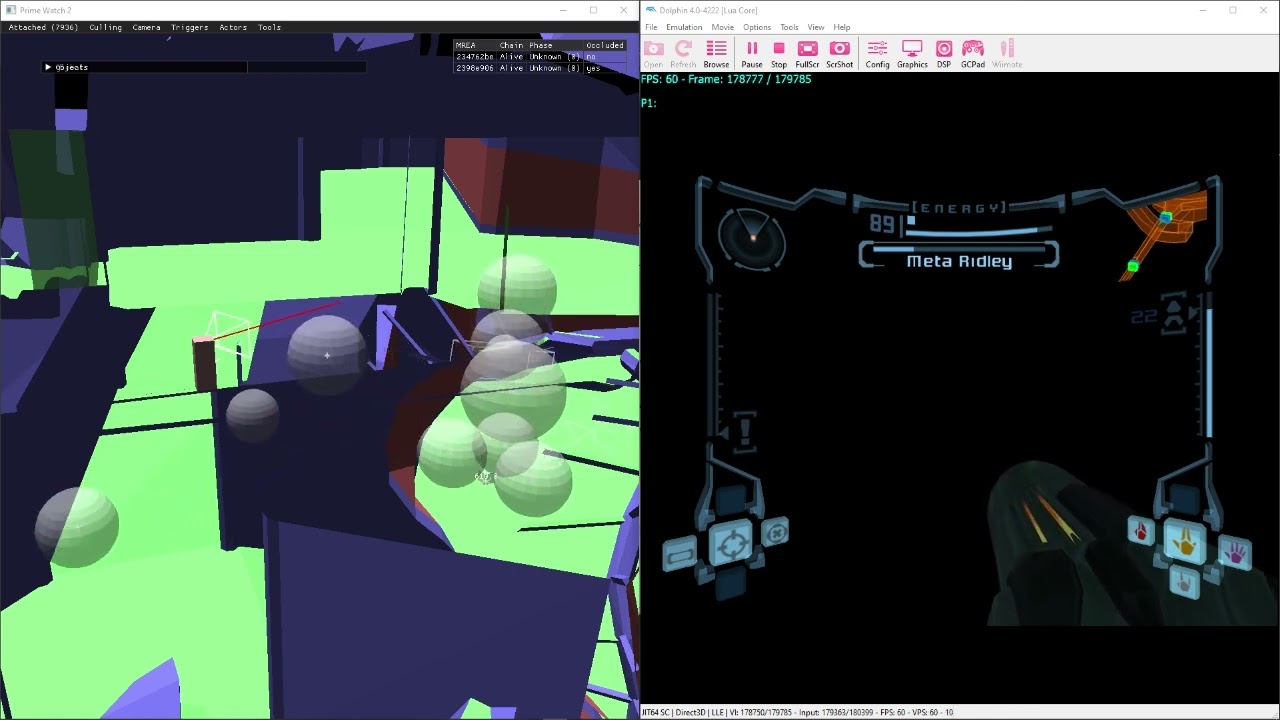
Task: Open the Culling menu in Prime Watch
Action: [105, 27]
